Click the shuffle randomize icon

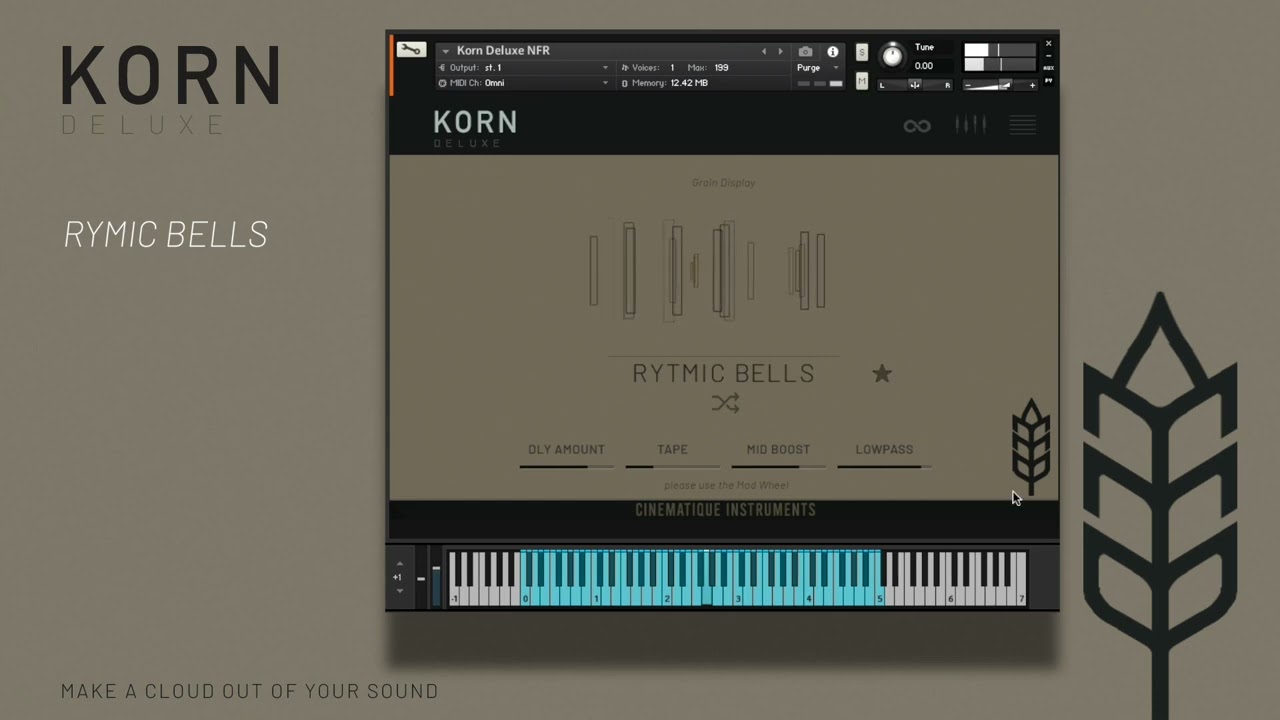725,403
